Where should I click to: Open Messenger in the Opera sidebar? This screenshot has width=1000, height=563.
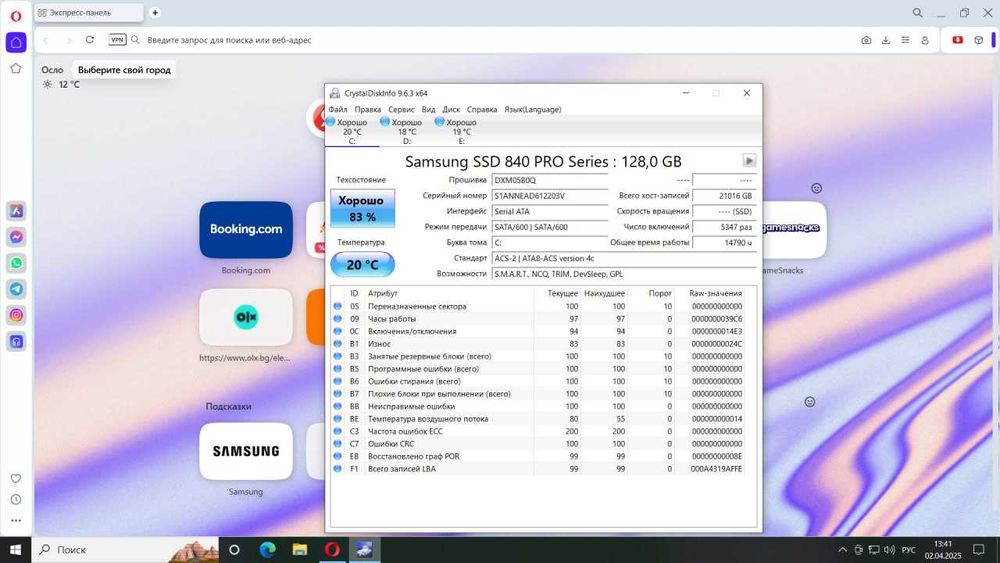[16, 237]
